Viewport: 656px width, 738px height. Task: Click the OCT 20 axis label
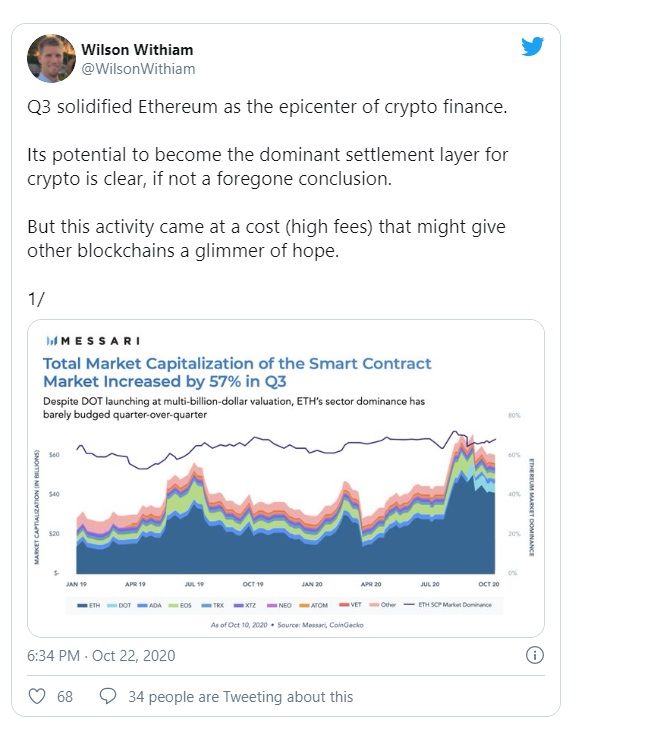coord(488,584)
